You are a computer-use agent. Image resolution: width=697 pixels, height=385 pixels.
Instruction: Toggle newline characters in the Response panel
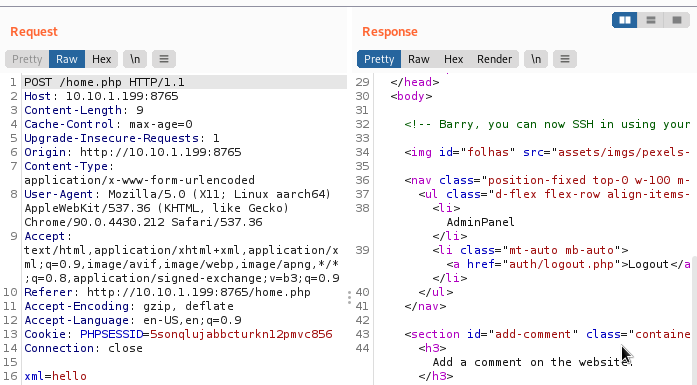click(x=536, y=59)
